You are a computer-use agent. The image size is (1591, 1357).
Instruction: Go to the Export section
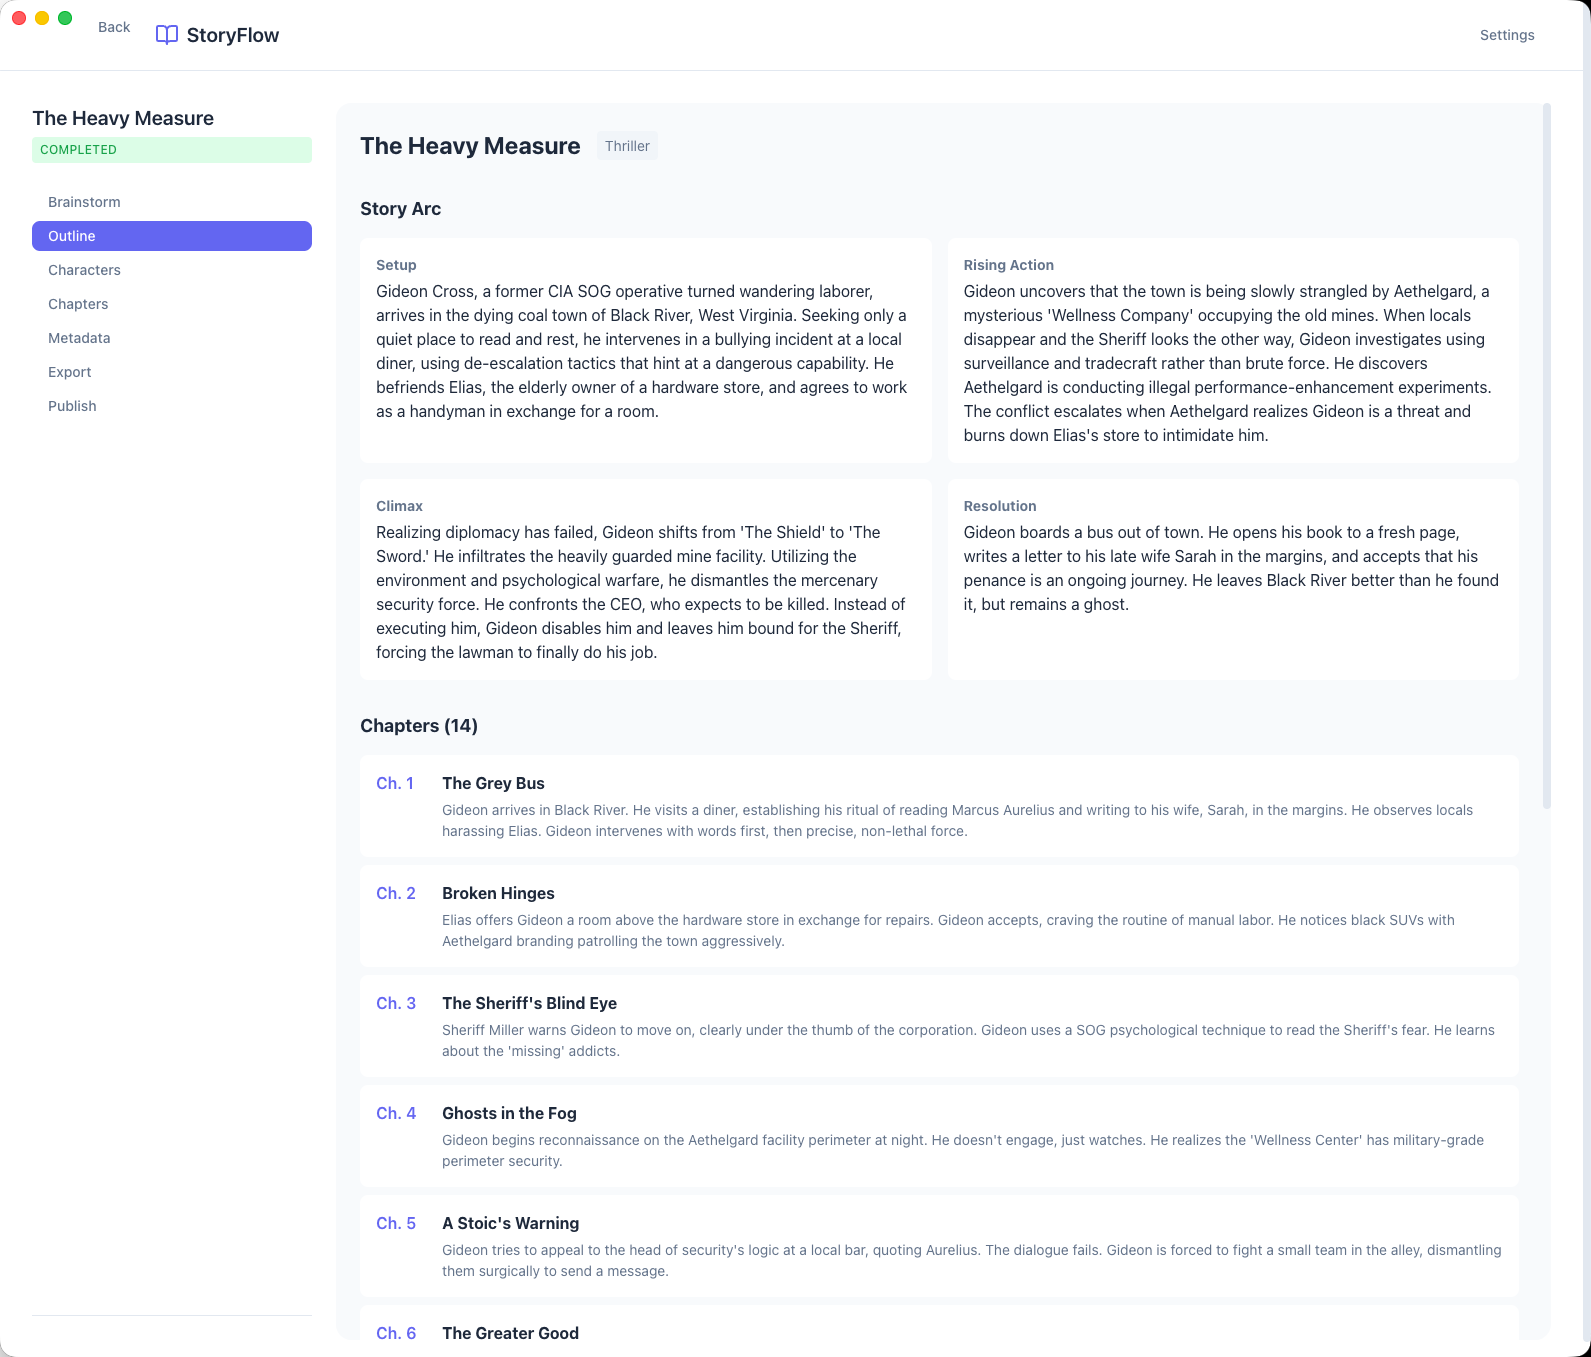(x=69, y=372)
